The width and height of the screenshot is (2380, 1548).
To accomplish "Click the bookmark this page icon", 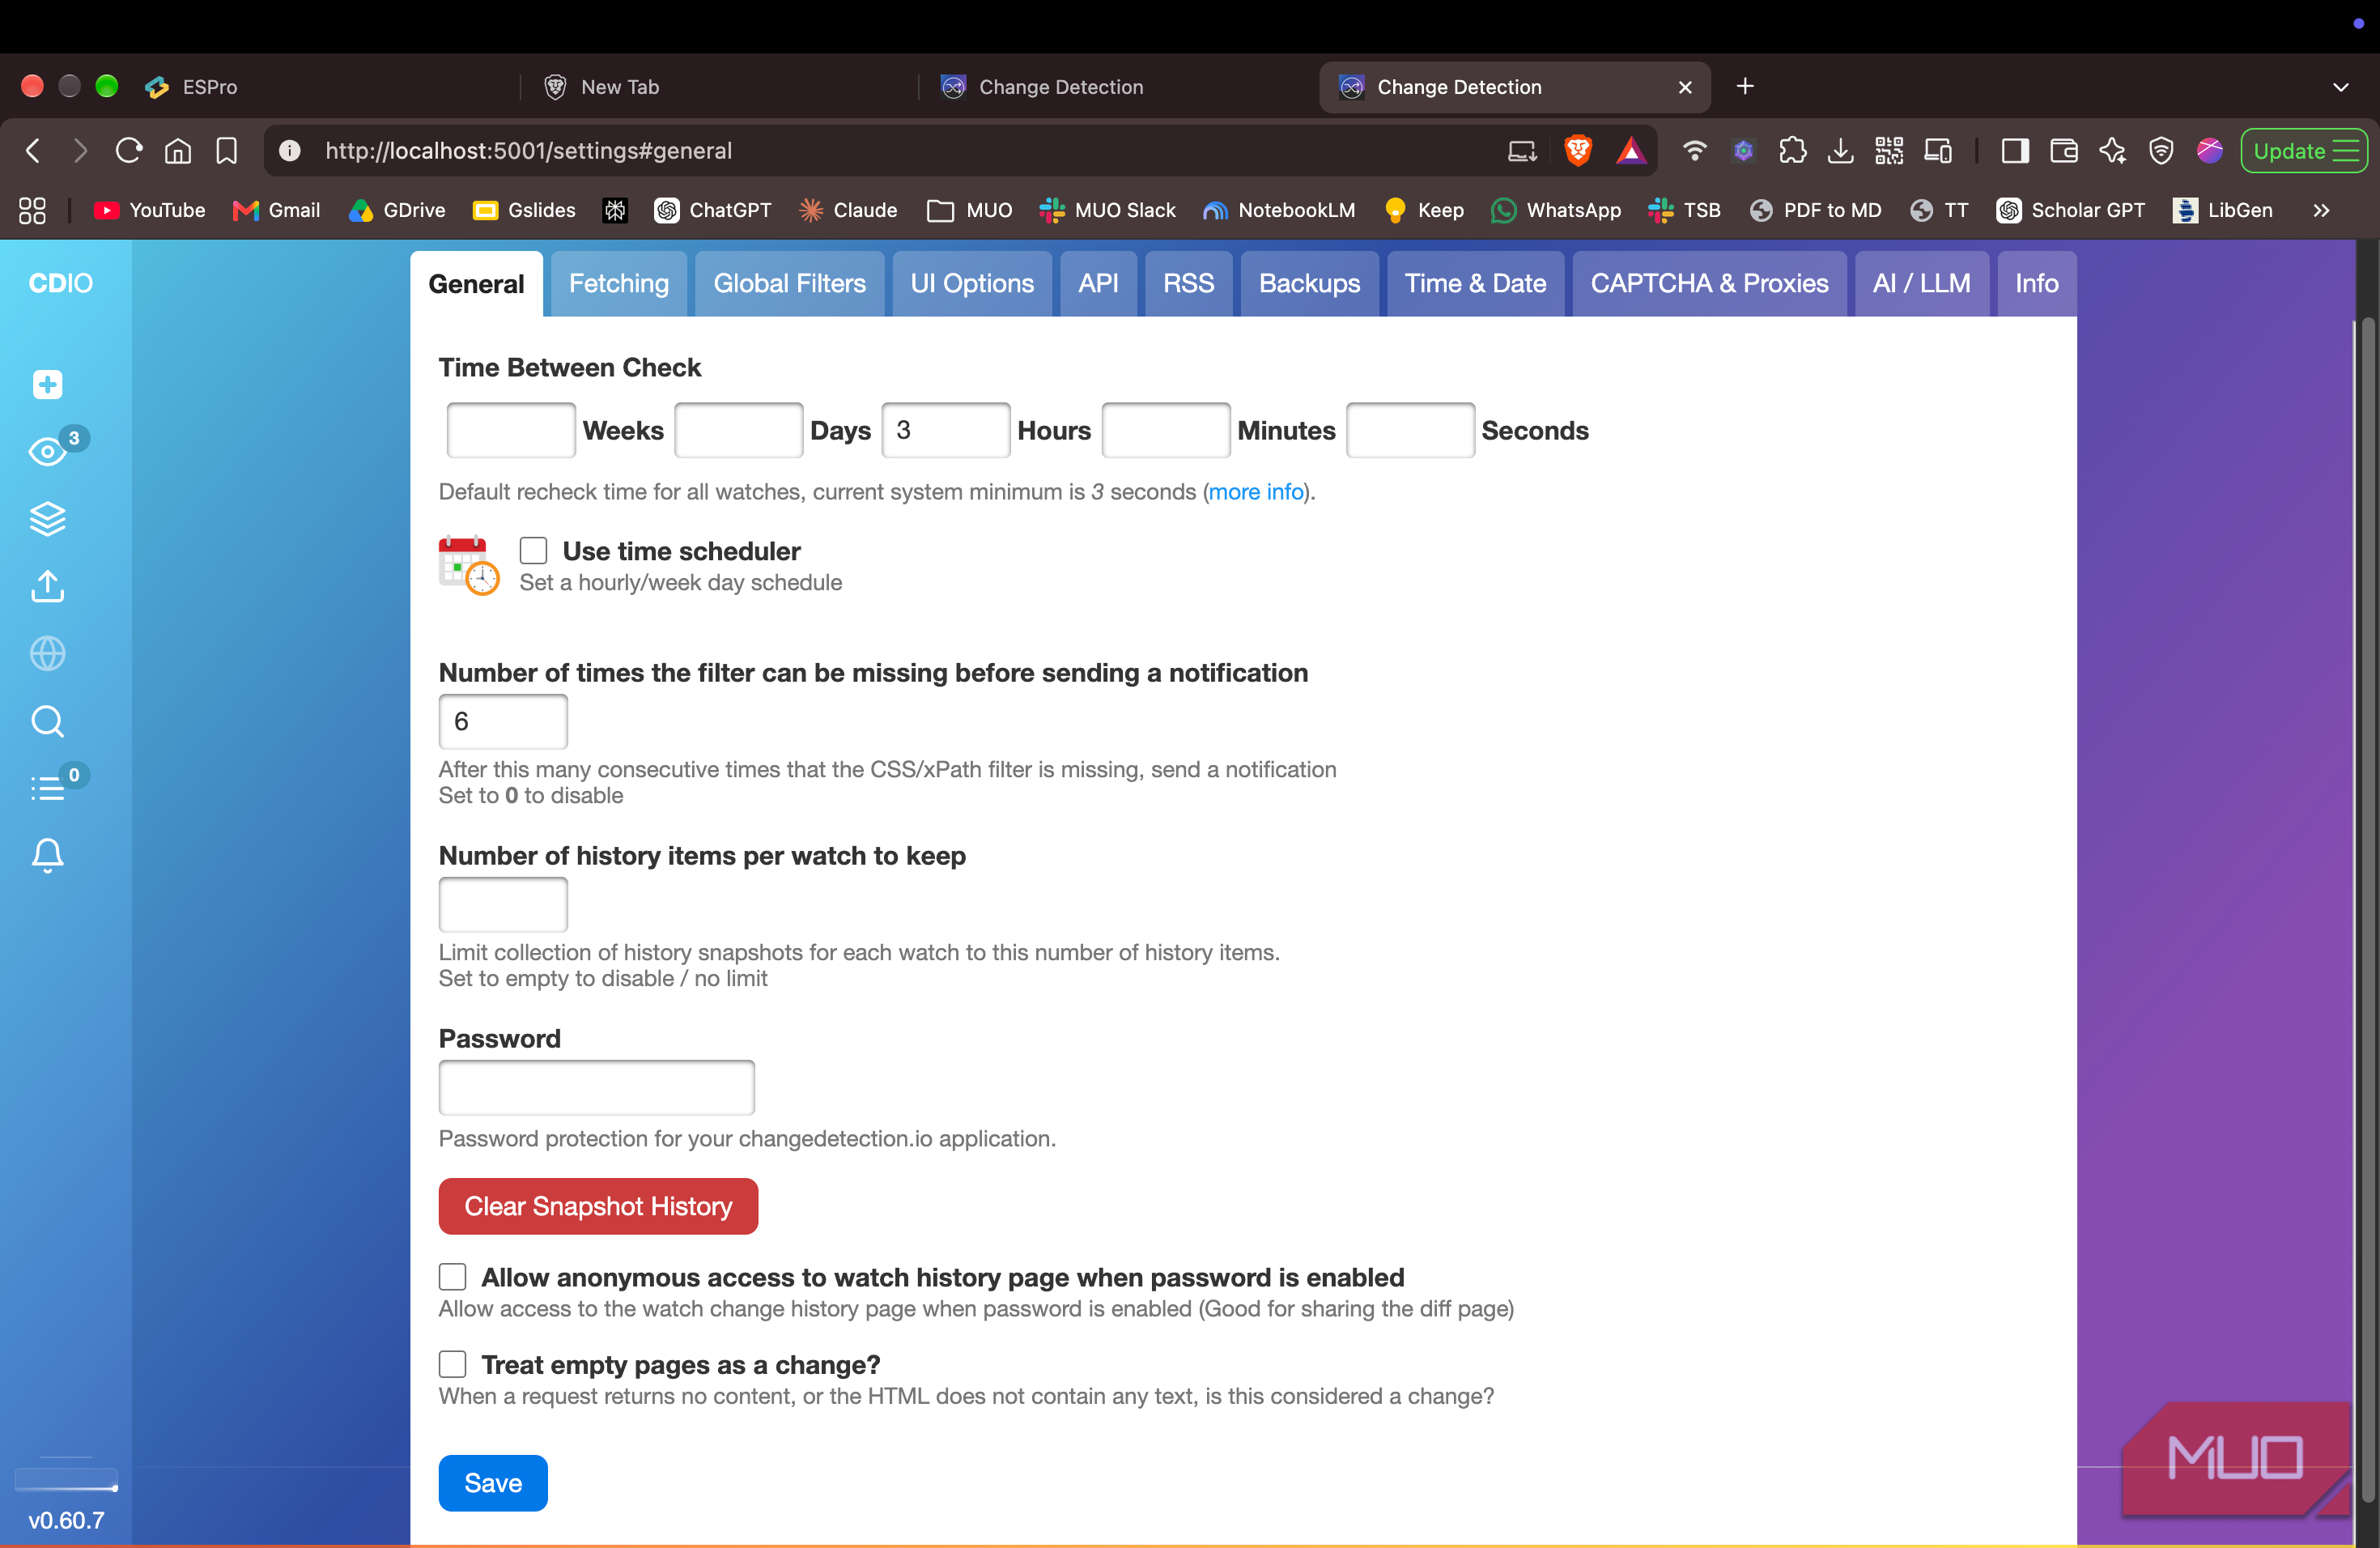I will pyautogui.click(x=227, y=151).
